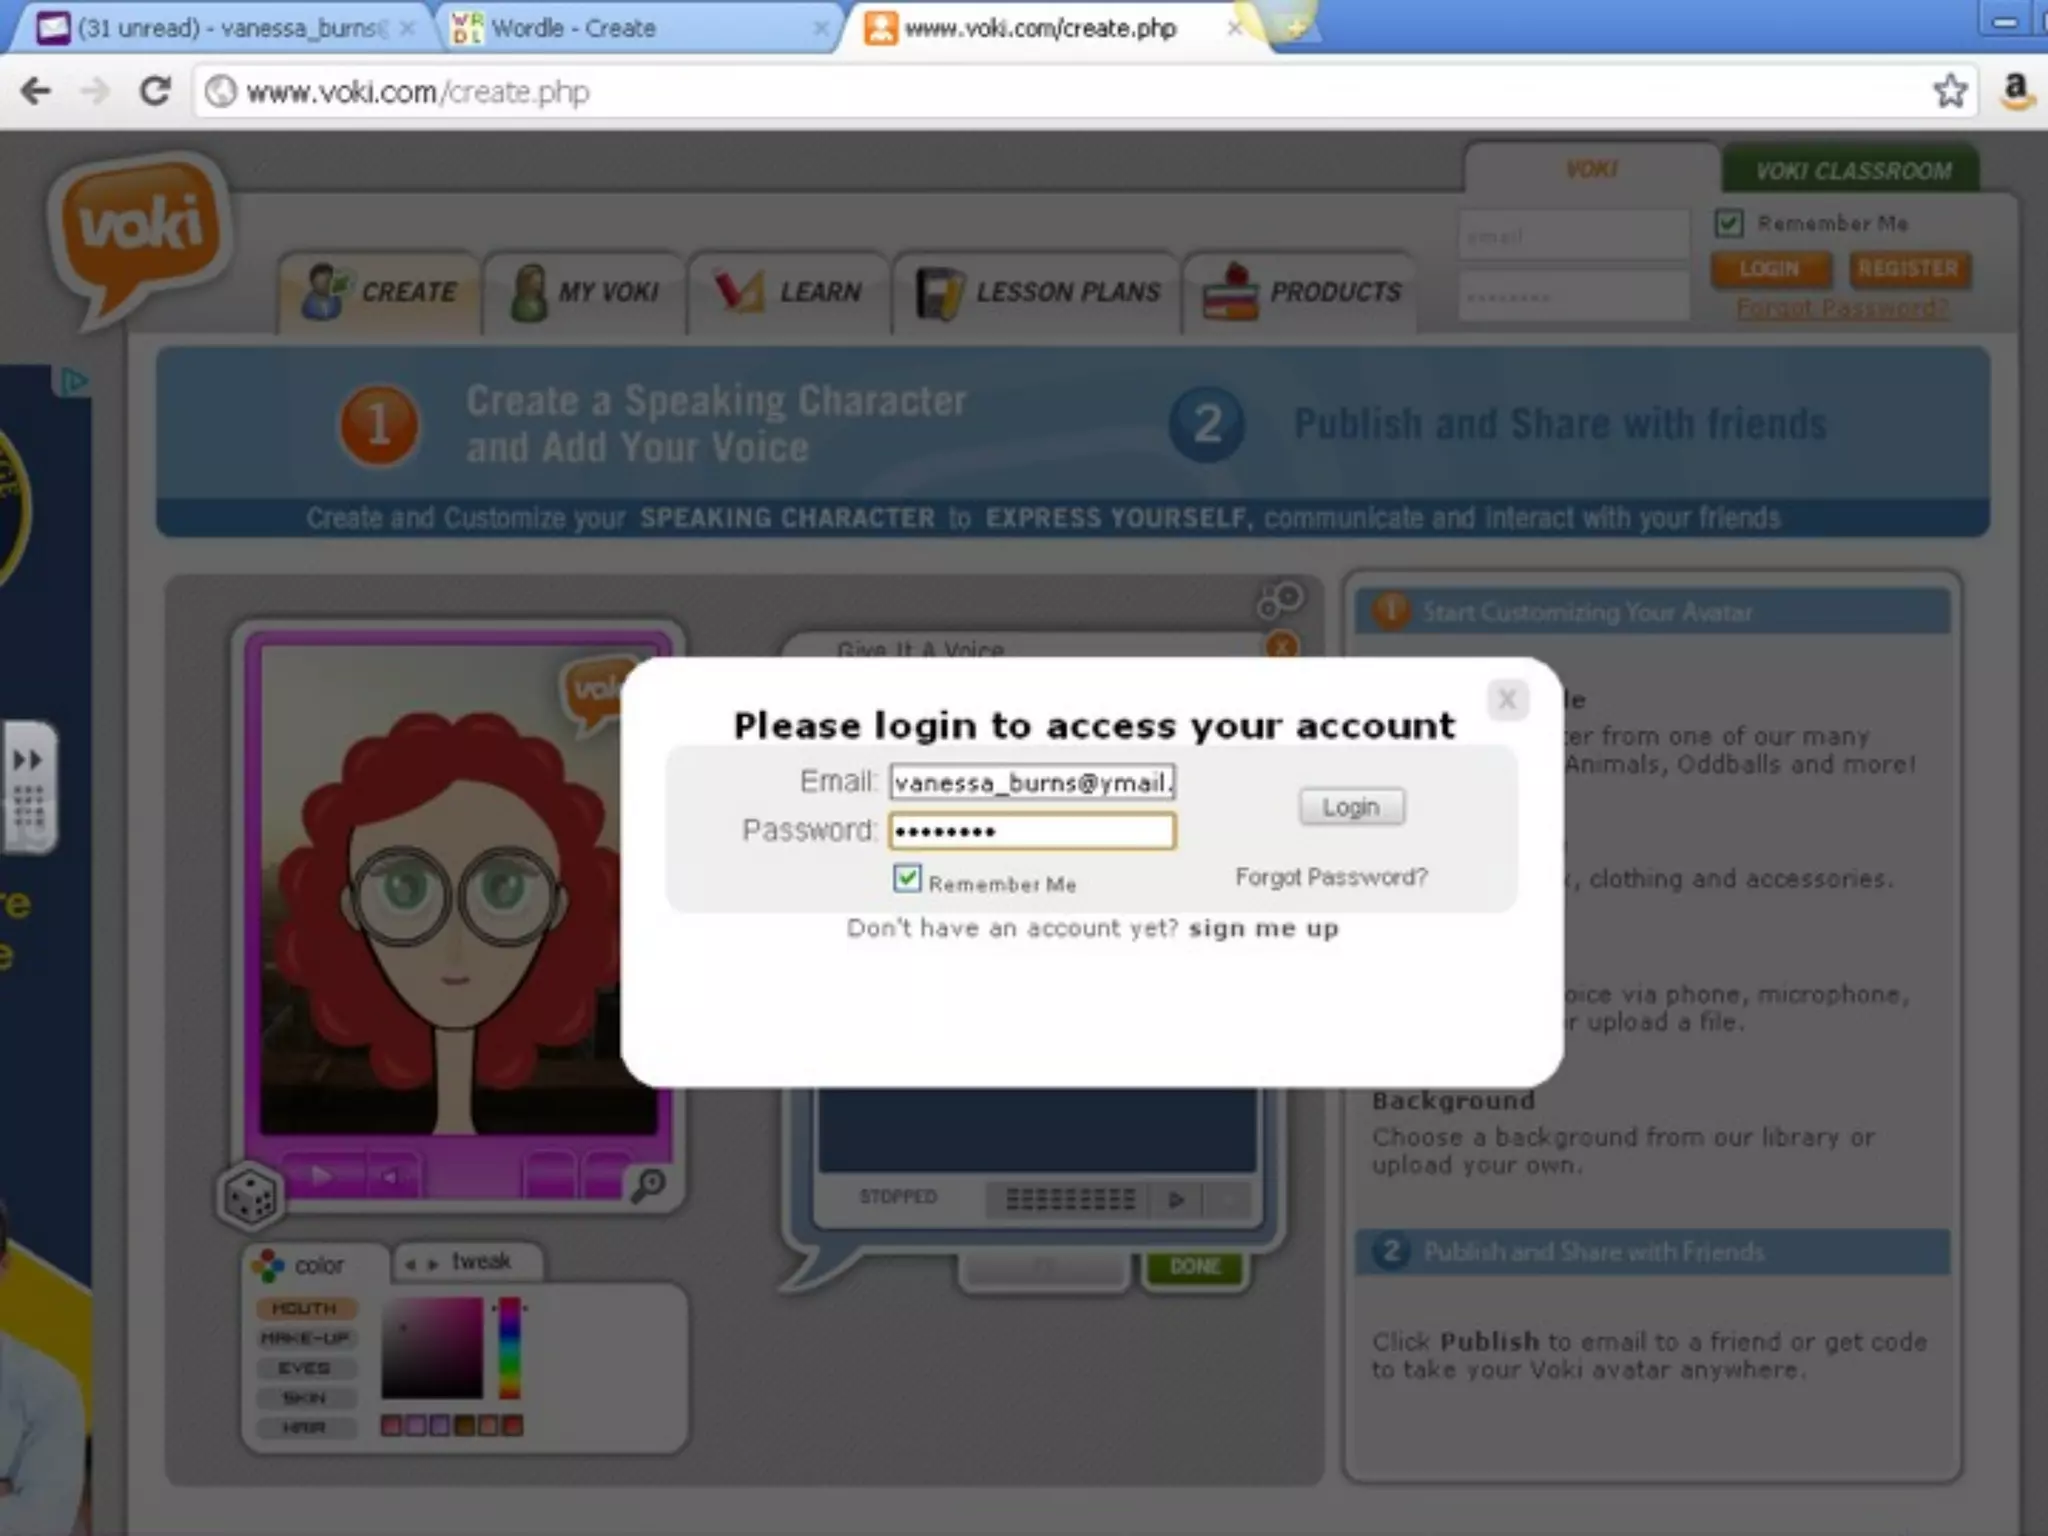Close the login dialog with the X

pos(1507,700)
